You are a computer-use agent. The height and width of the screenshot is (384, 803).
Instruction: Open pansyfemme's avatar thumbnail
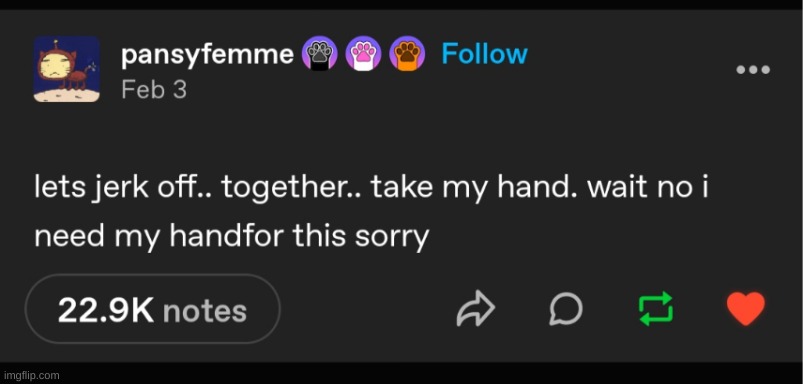67,69
